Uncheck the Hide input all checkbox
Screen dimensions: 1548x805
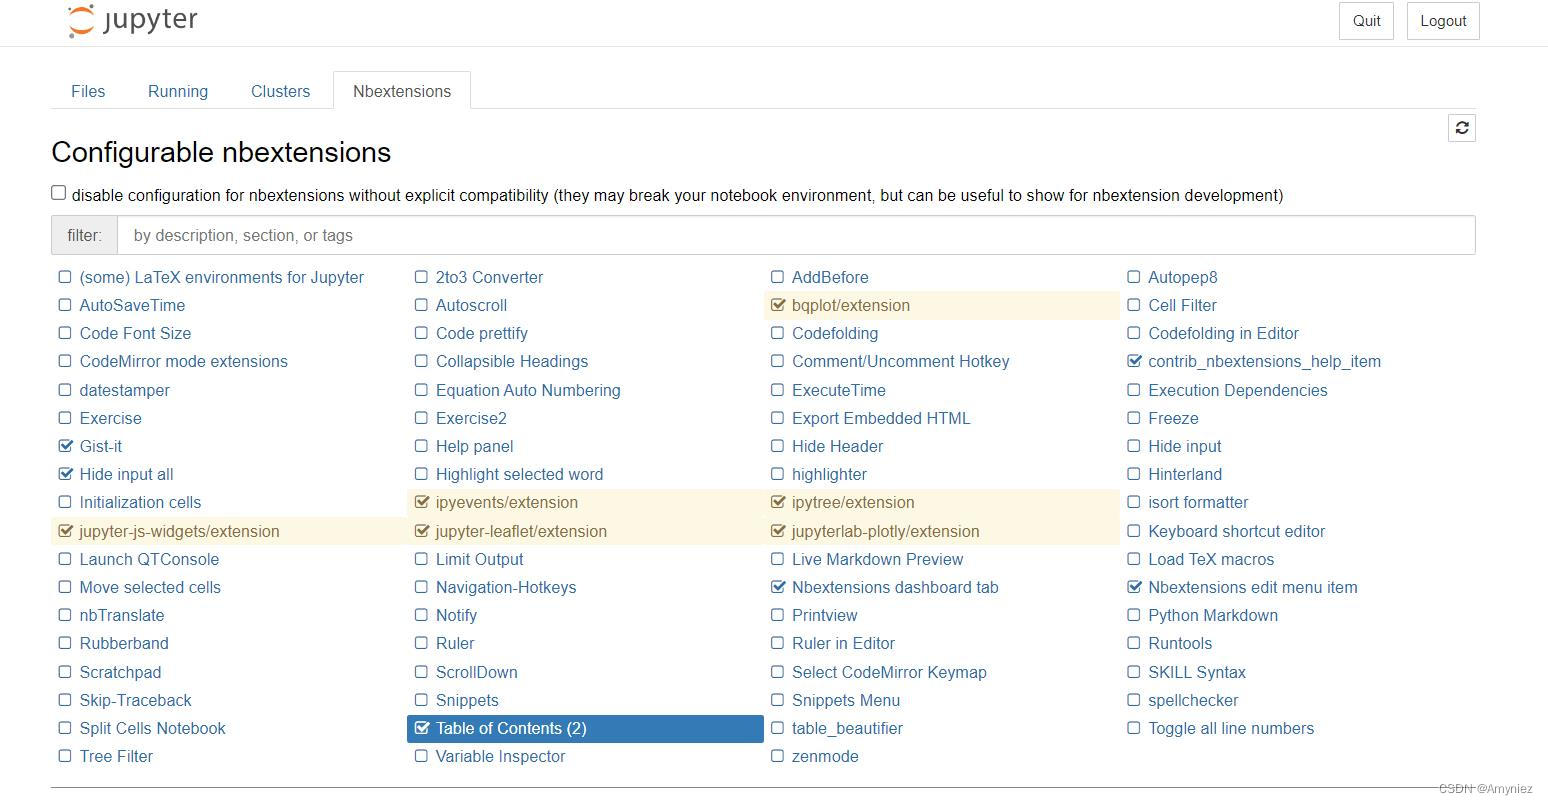[65, 474]
